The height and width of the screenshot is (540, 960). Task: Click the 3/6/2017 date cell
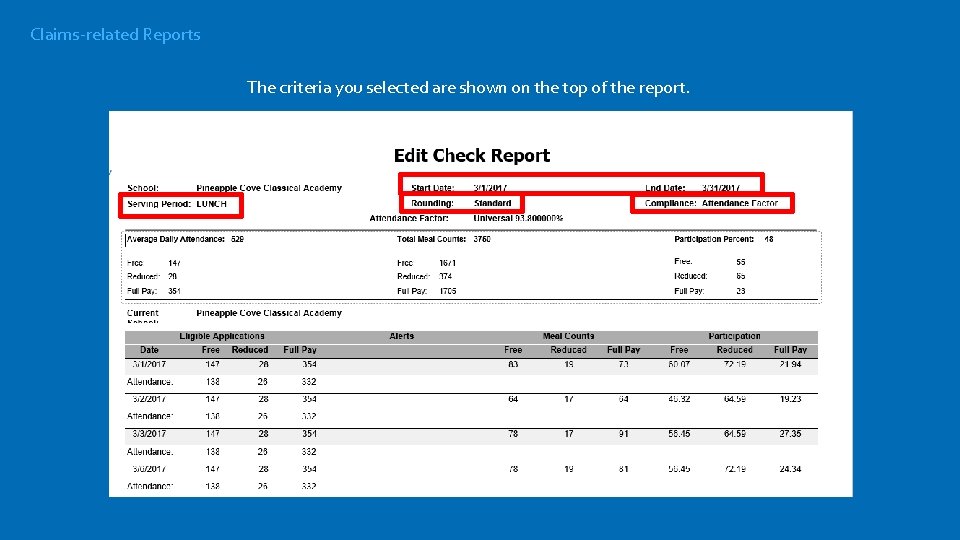pyautogui.click(x=149, y=469)
